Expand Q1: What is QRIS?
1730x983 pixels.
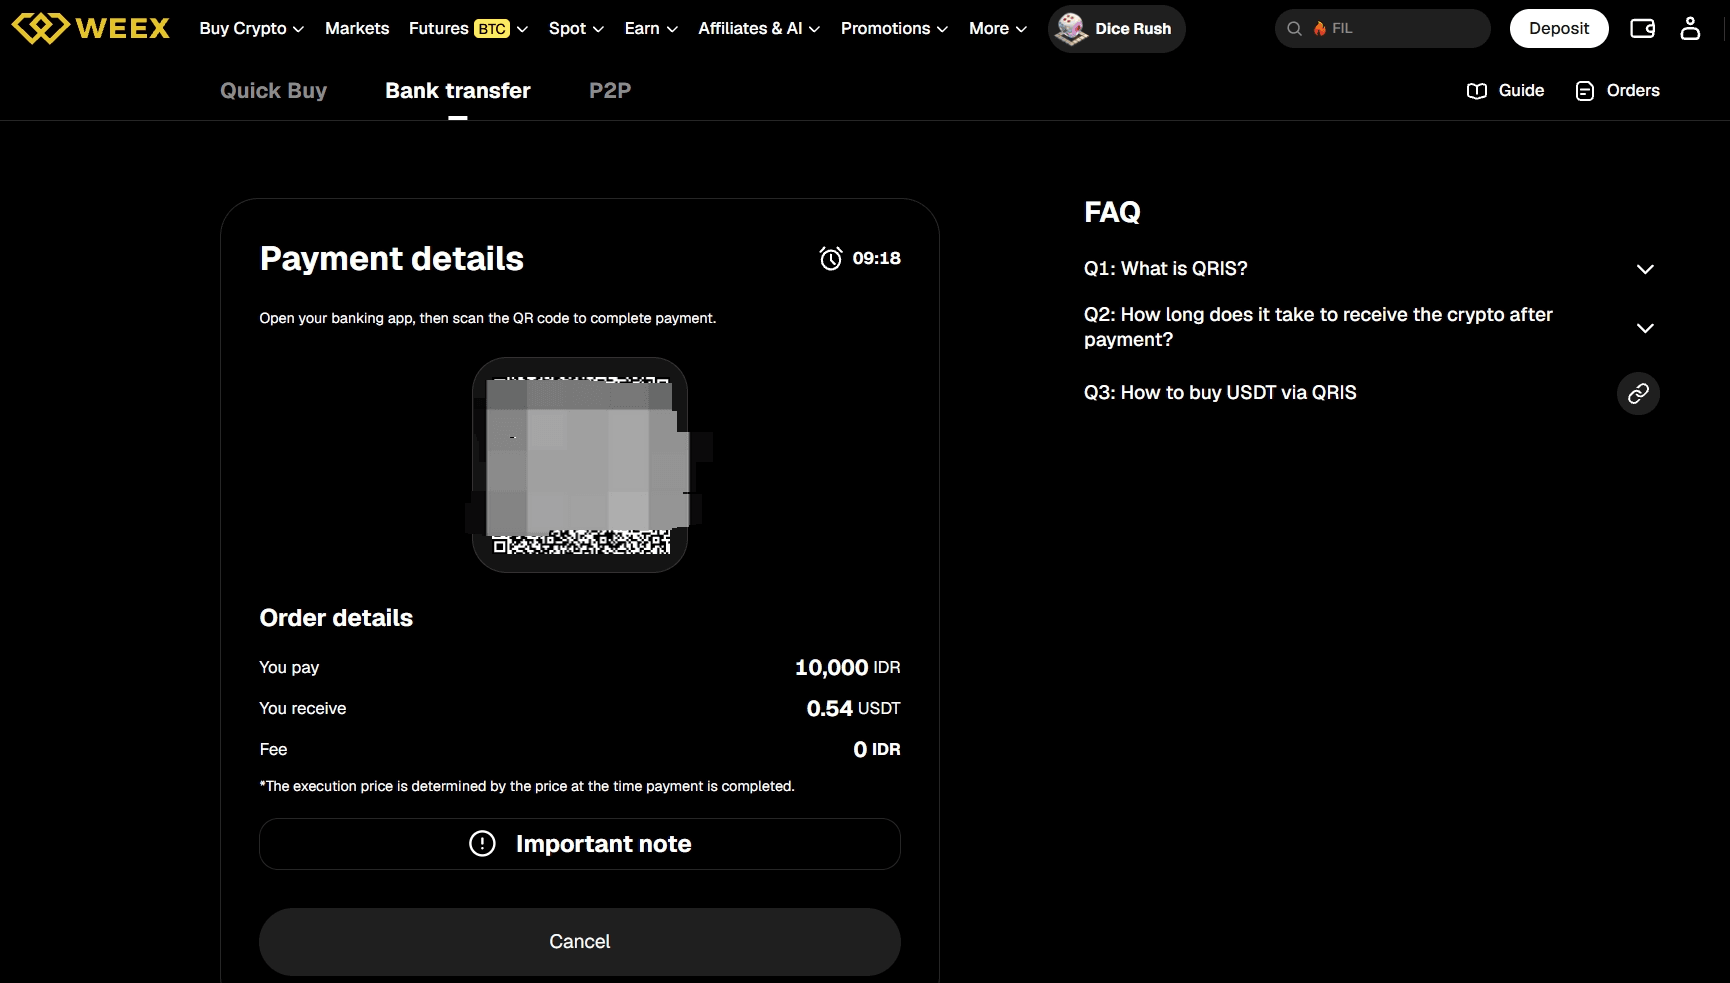tap(1369, 269)
